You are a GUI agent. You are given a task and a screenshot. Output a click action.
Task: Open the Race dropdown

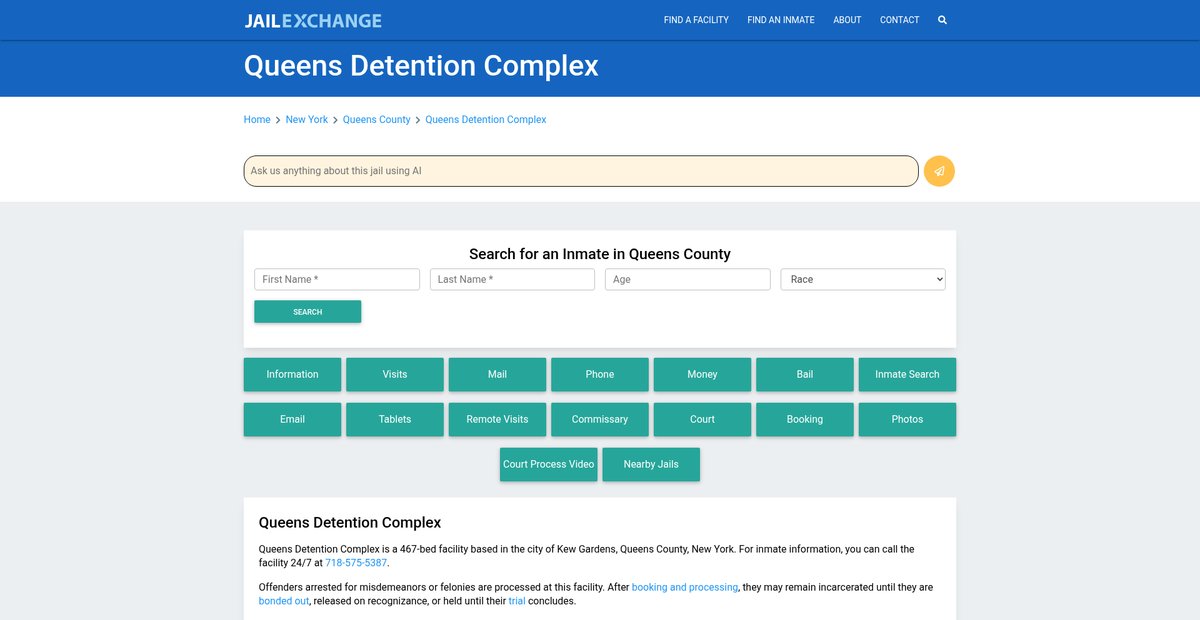[862, 280]
